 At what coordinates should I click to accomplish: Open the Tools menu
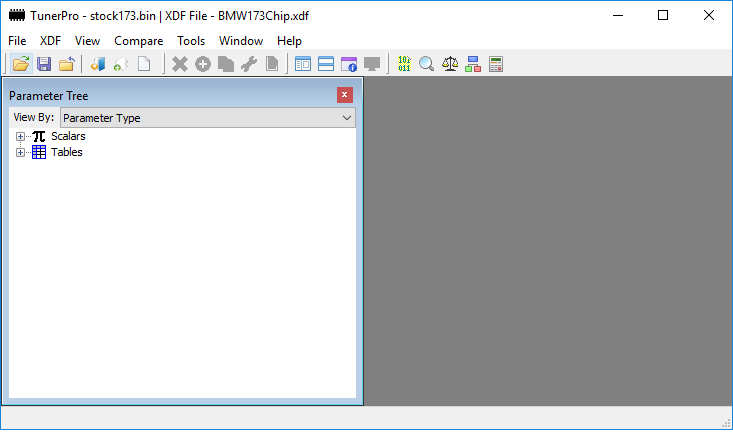coord(191,41)
